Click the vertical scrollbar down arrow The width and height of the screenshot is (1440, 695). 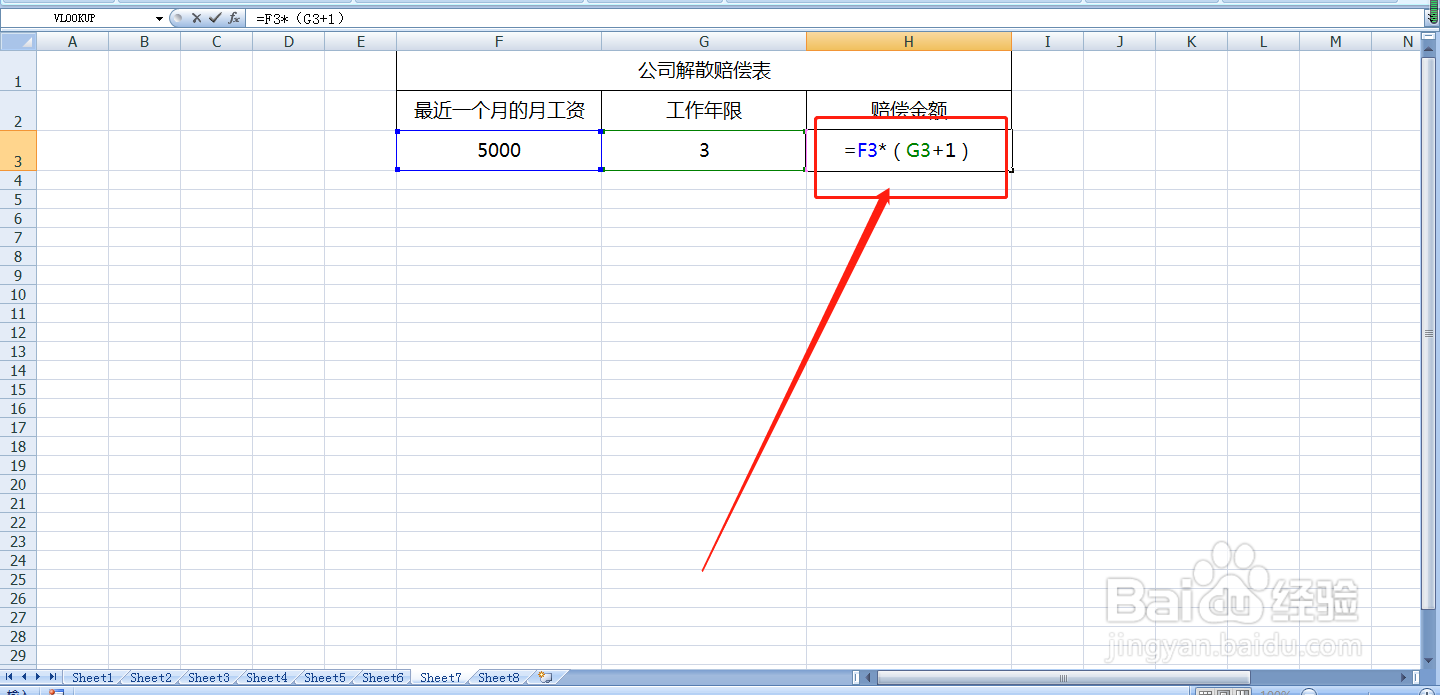tap(1429, 661)
